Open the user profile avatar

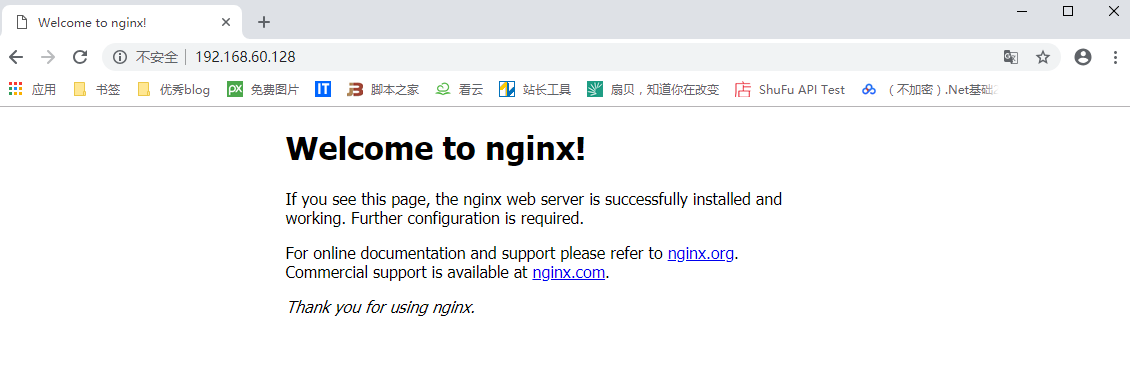1082,58
